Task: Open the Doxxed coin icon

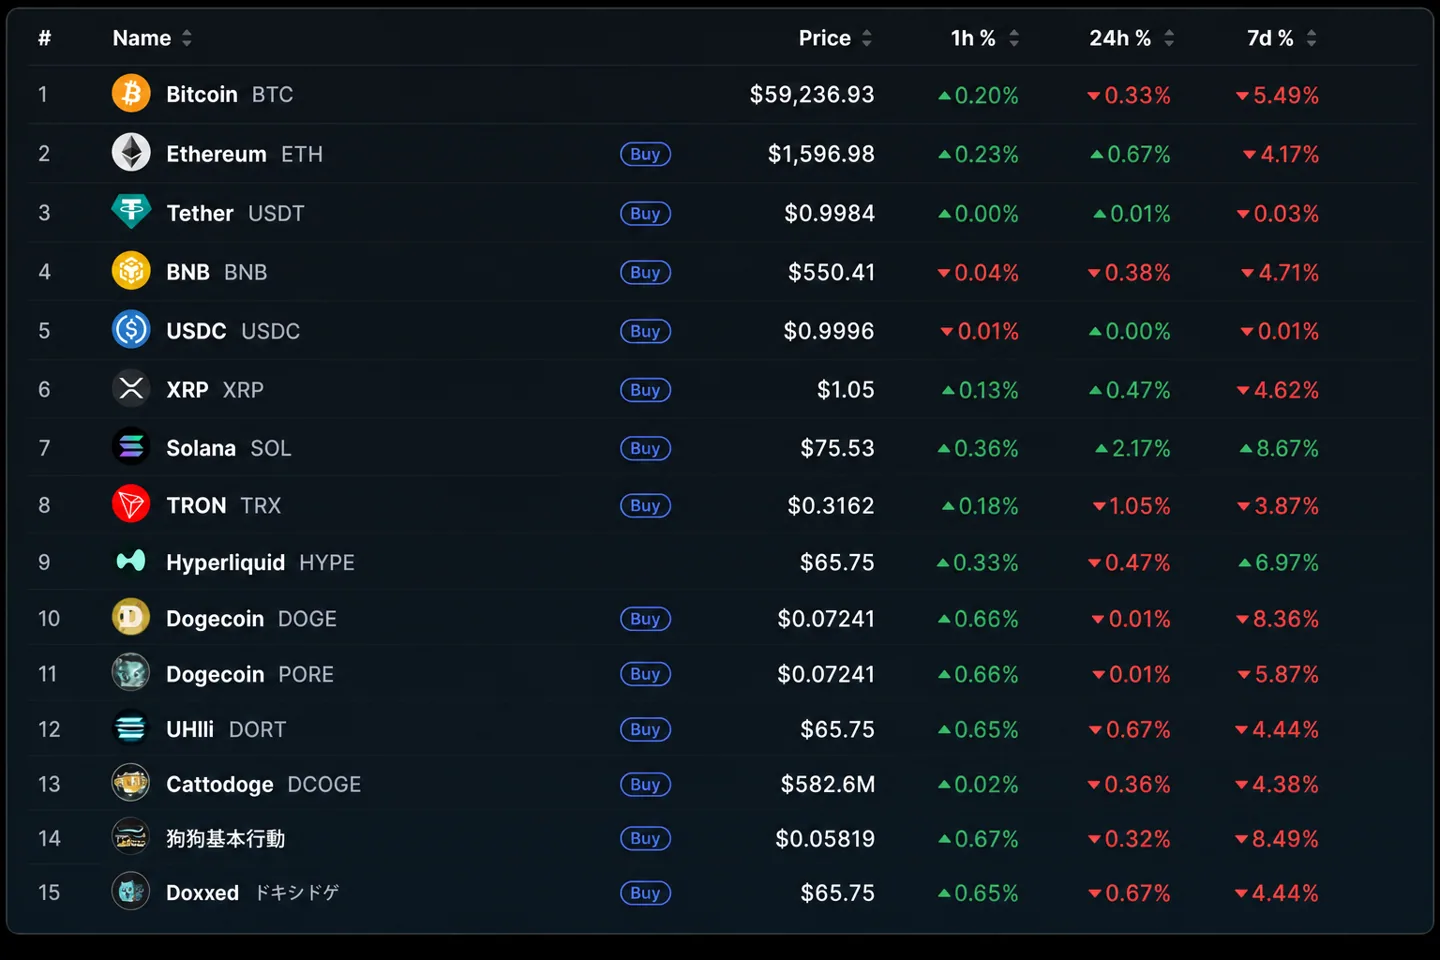Action: pos(131,892)
